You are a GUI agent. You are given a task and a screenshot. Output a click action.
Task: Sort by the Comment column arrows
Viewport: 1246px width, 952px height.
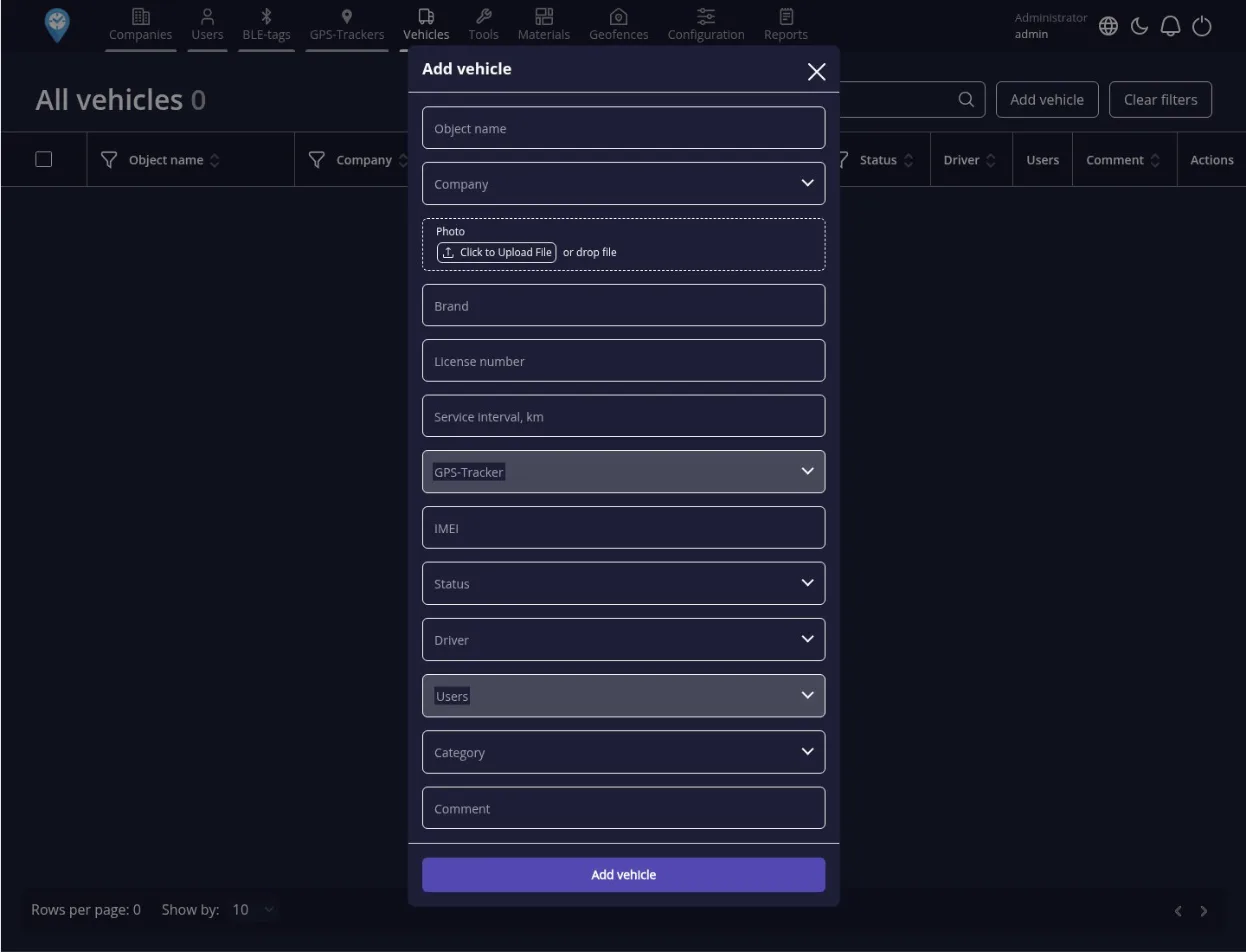pos(1155,160)
